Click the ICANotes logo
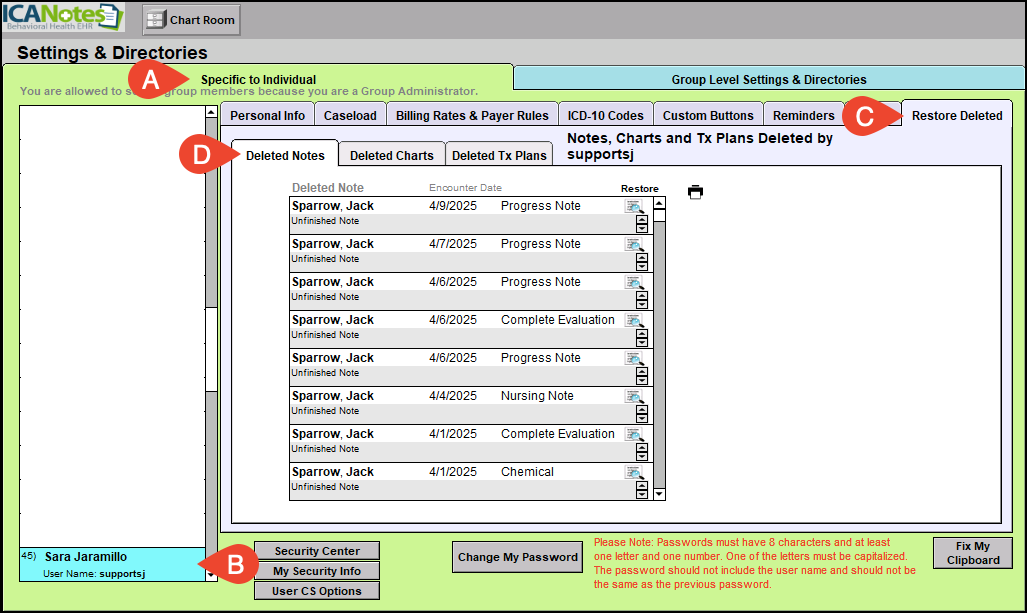 (x=62, y=18)
